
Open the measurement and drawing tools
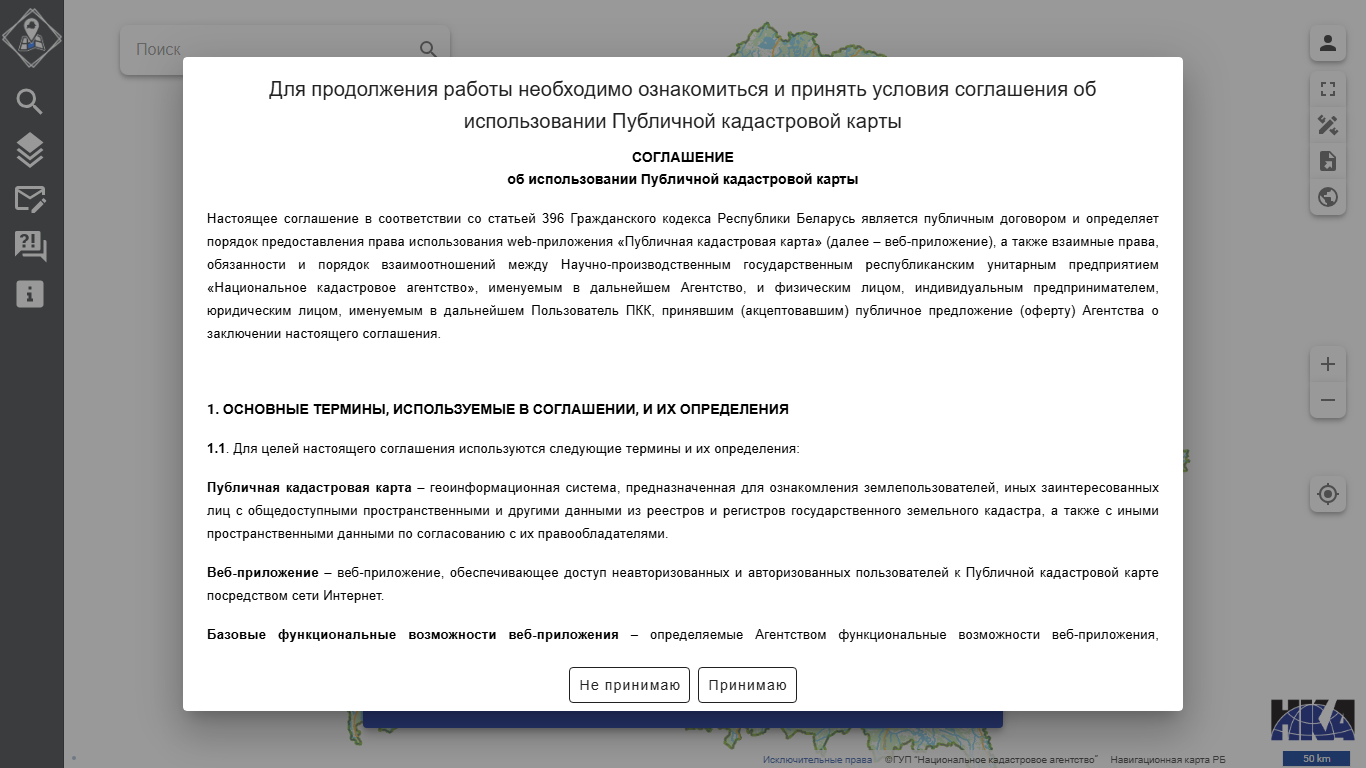click(x=1328, y=125)
